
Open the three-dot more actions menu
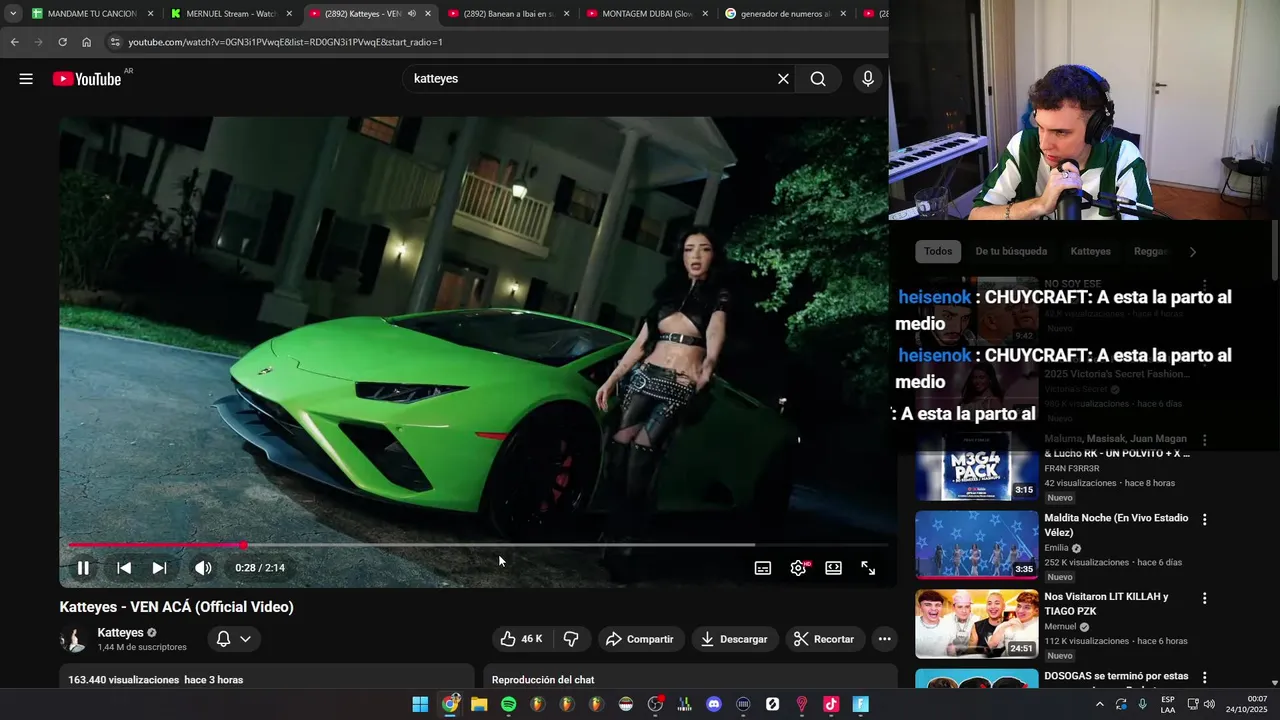884,639
